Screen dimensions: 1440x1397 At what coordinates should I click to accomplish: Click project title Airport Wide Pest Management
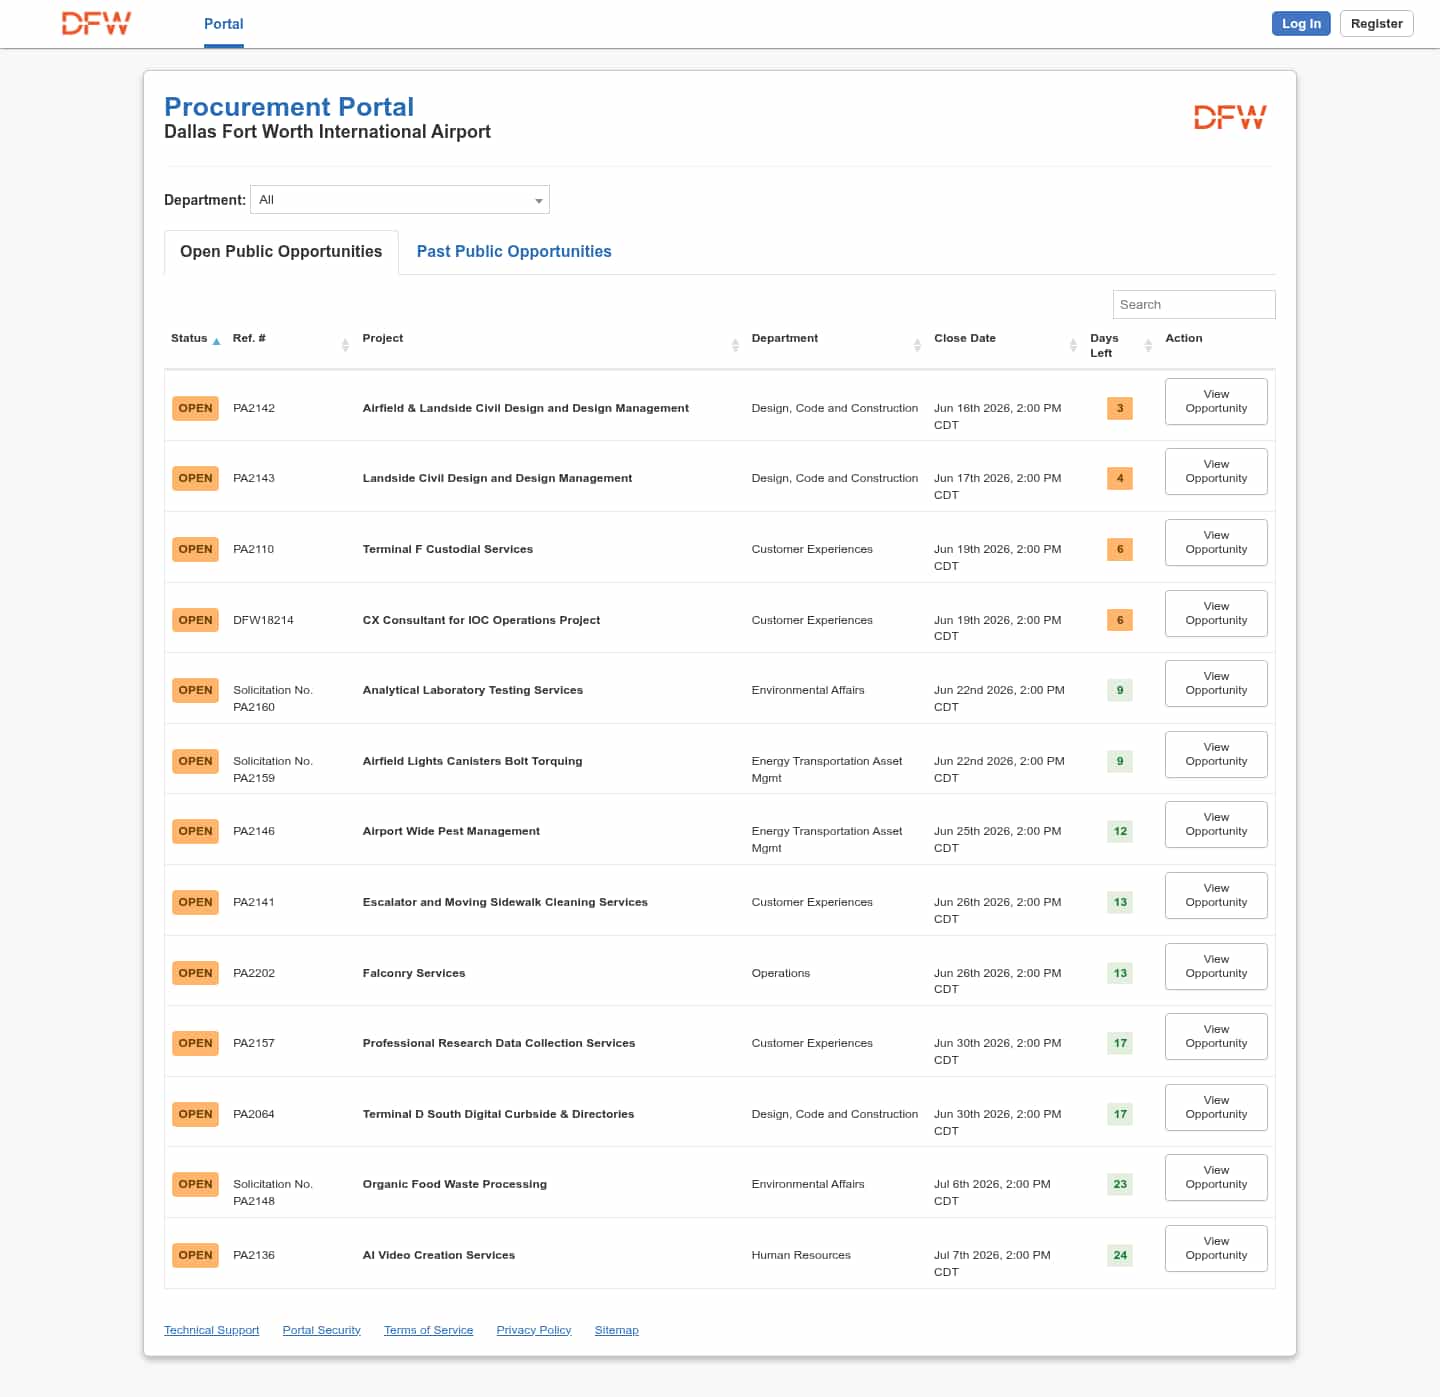pyautogui.click(x=451, y=831)
